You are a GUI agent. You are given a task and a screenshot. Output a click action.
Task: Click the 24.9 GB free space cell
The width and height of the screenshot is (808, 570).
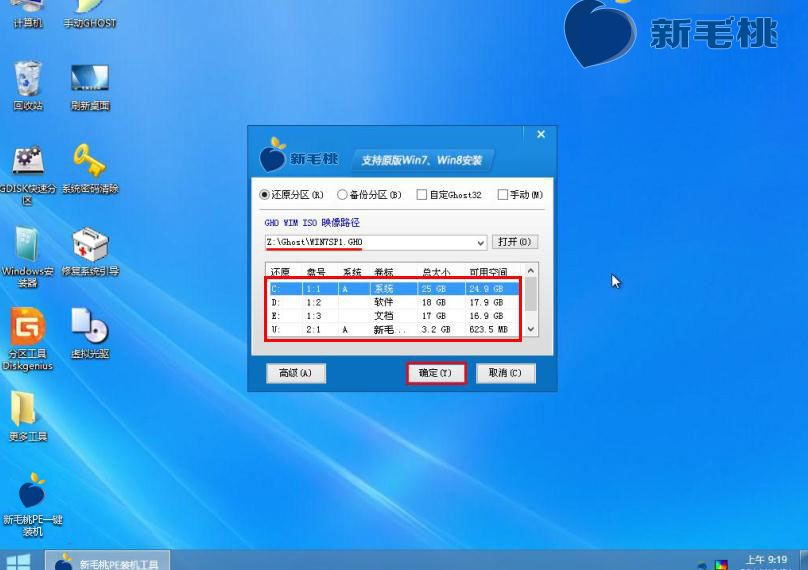pyautogui.click(x=486, y=289)
